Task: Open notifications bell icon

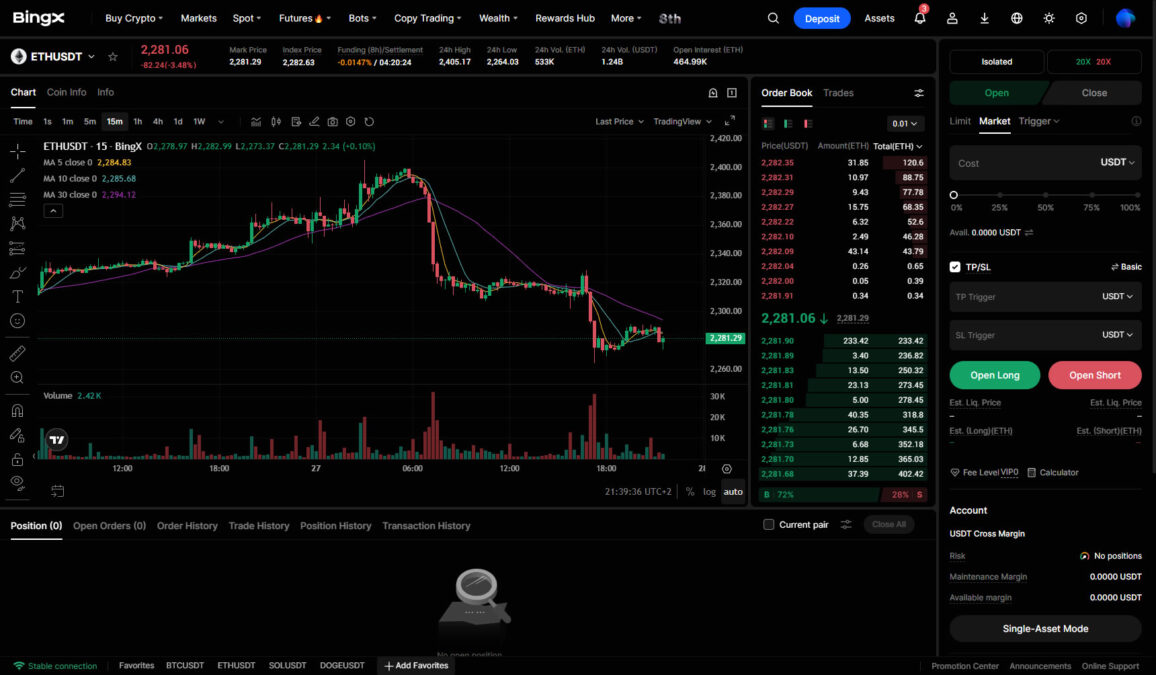Action: click(919, 18)
